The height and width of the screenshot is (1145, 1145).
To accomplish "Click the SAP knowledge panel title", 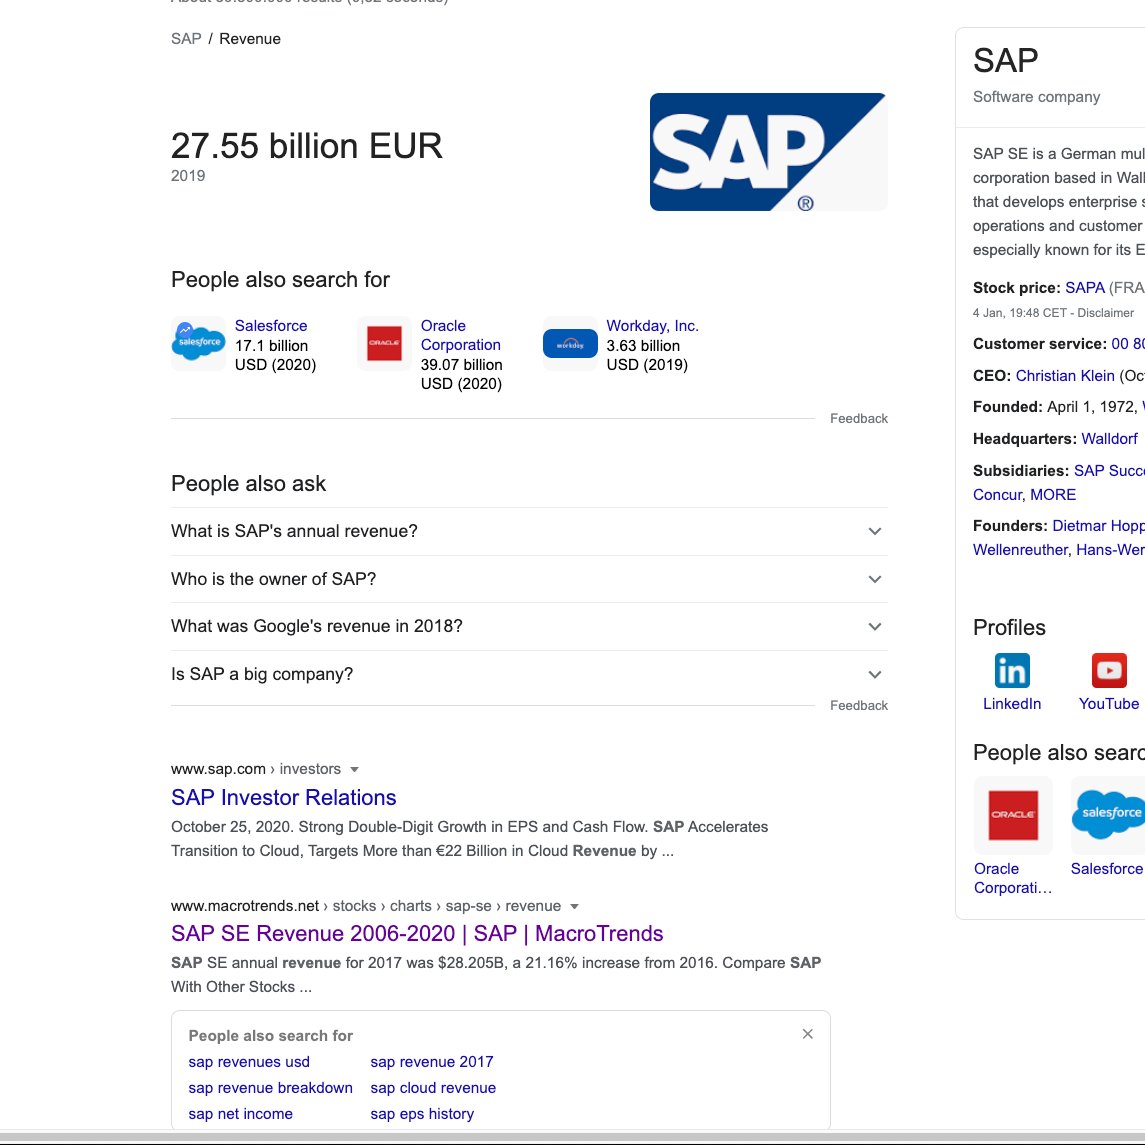I will pyautogui.click(x=1006, y=60).
